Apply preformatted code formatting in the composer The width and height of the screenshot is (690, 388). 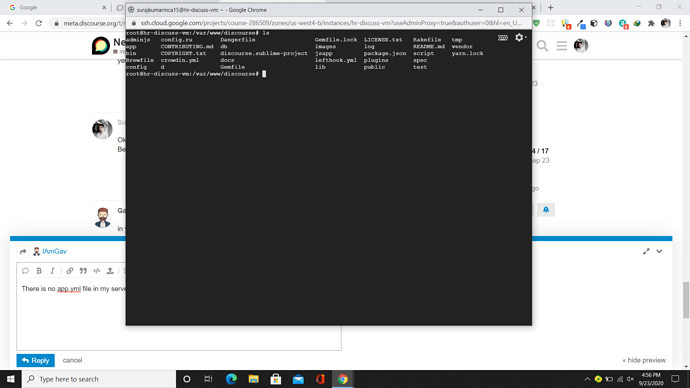click(97, 271)
